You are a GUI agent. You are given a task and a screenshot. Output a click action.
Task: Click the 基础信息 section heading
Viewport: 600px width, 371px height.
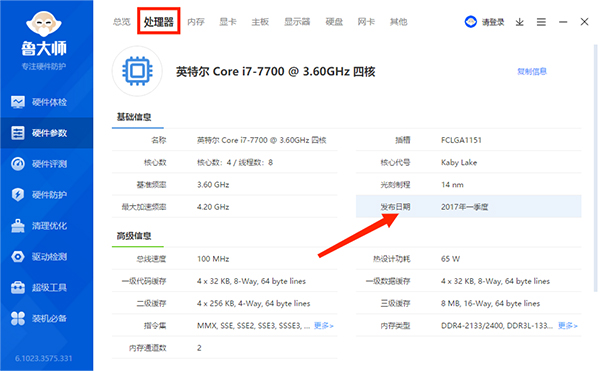coord(134,117)
